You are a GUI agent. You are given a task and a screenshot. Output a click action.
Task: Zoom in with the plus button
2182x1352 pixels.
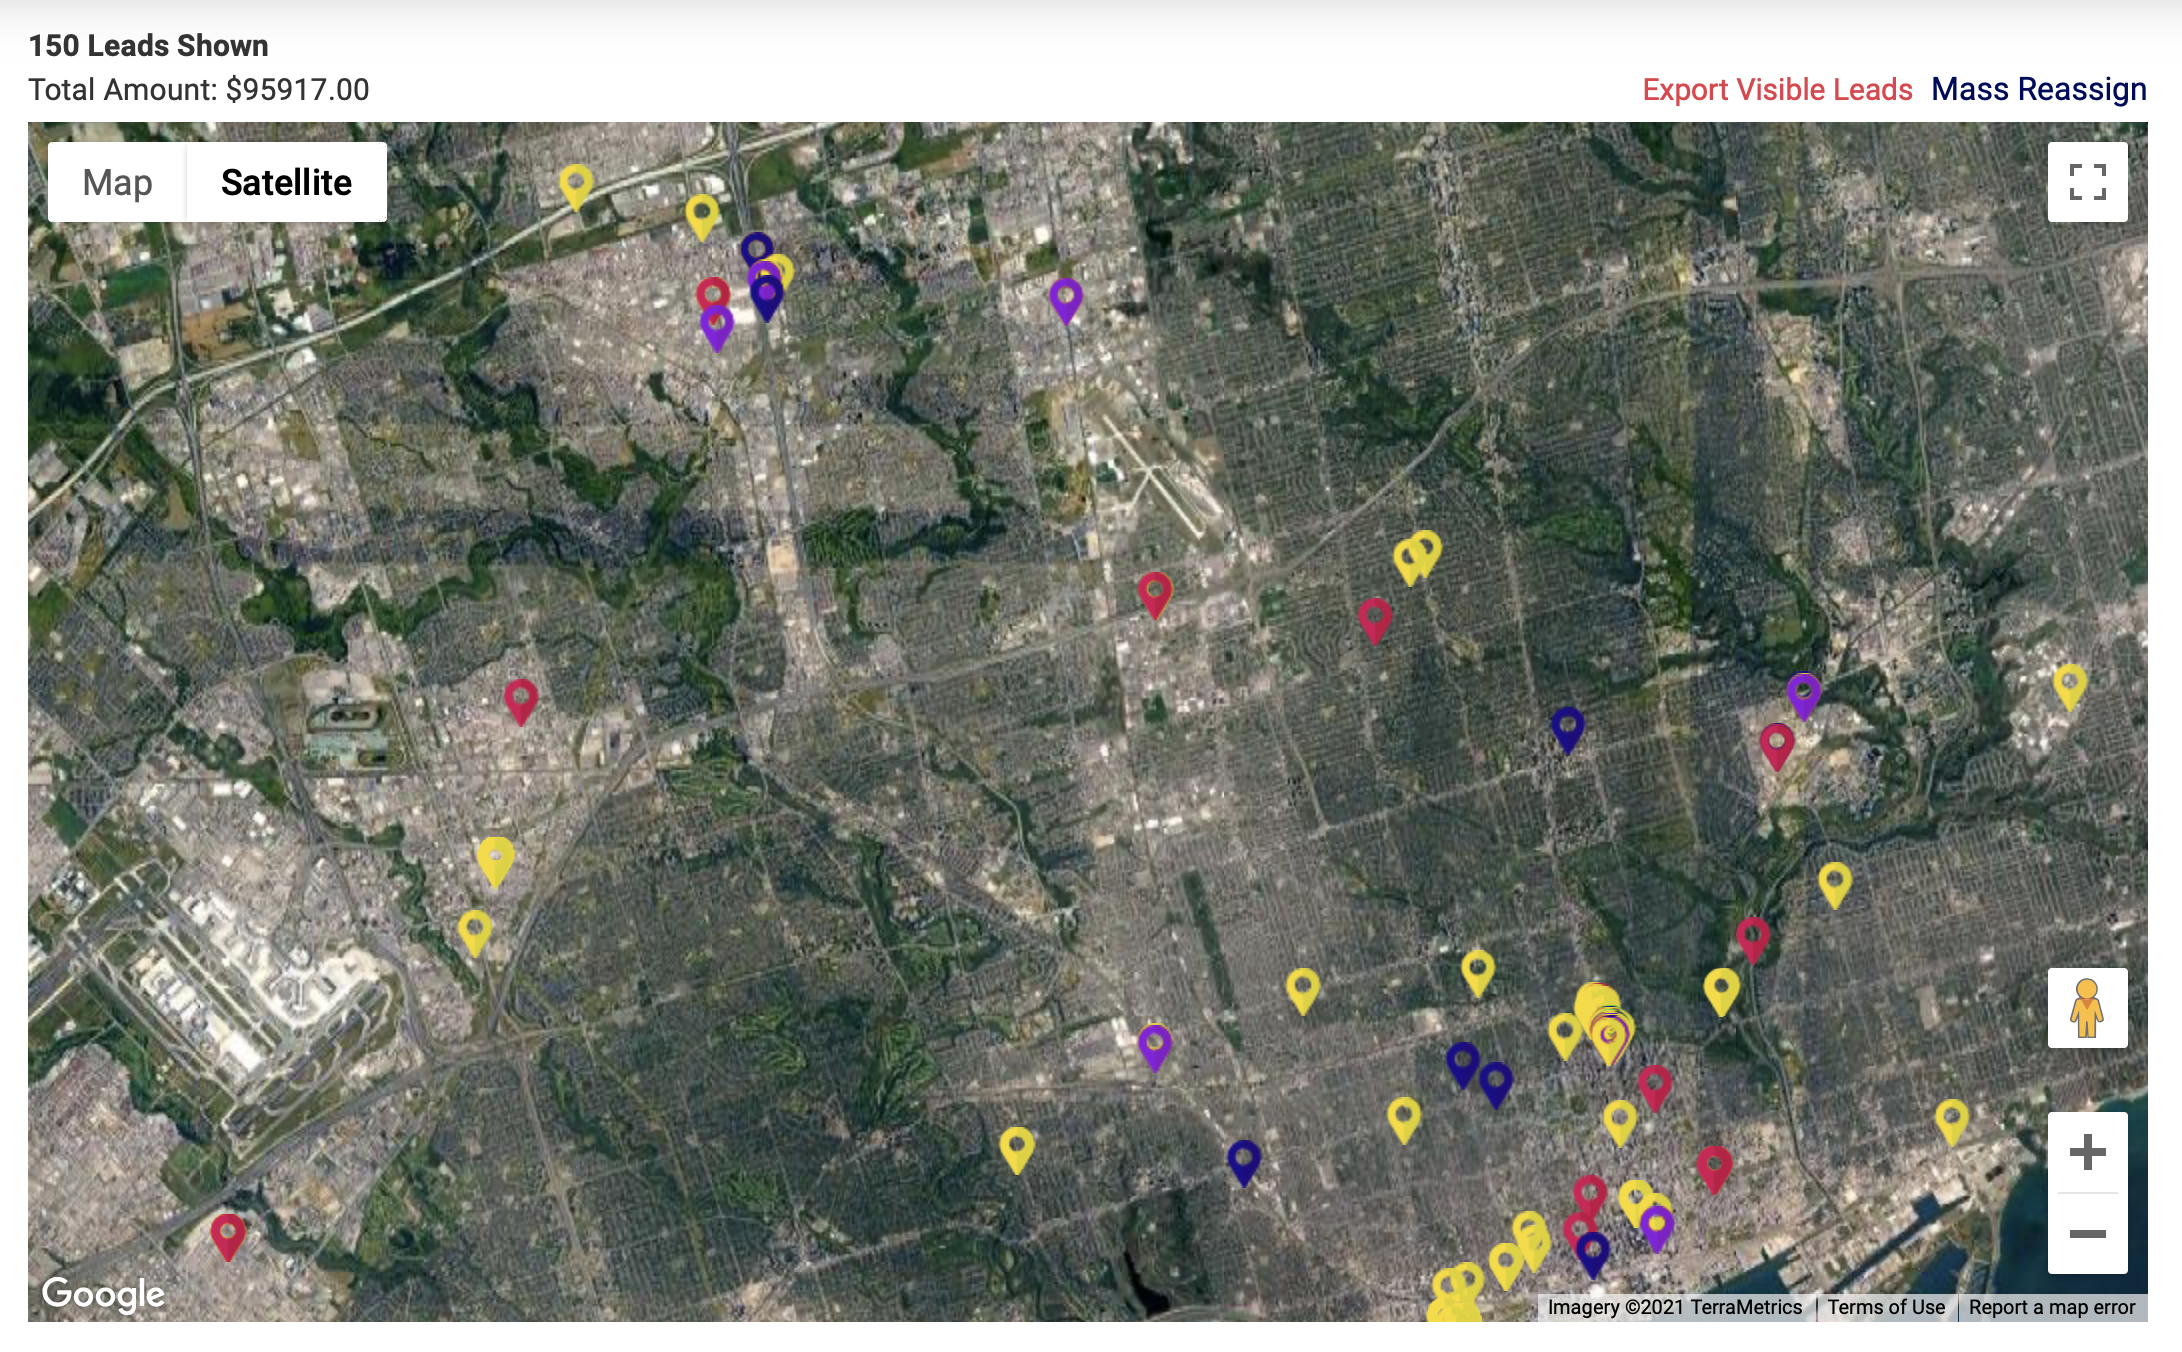2087,1152
